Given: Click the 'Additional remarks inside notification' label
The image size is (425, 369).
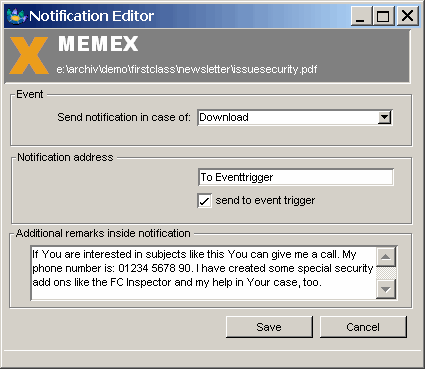Looking at the screenshot, I should tap(103, 233).
